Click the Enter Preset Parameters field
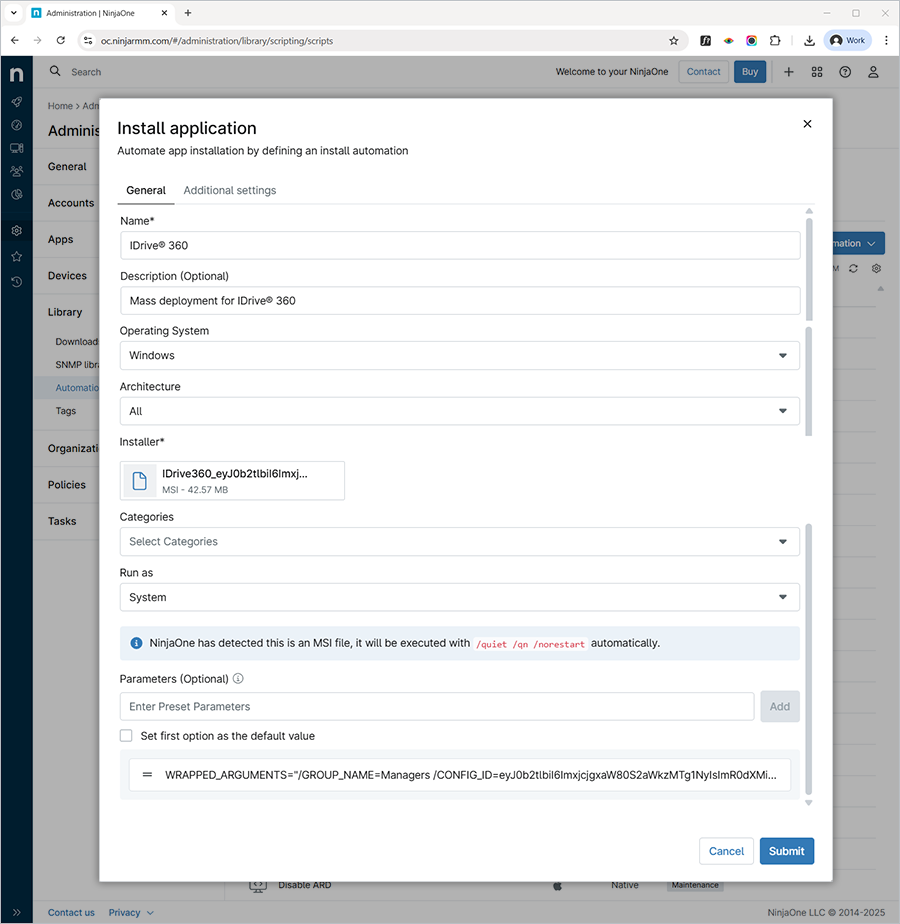This screenshot has width=900, height=924. click(x=437, y=707)
